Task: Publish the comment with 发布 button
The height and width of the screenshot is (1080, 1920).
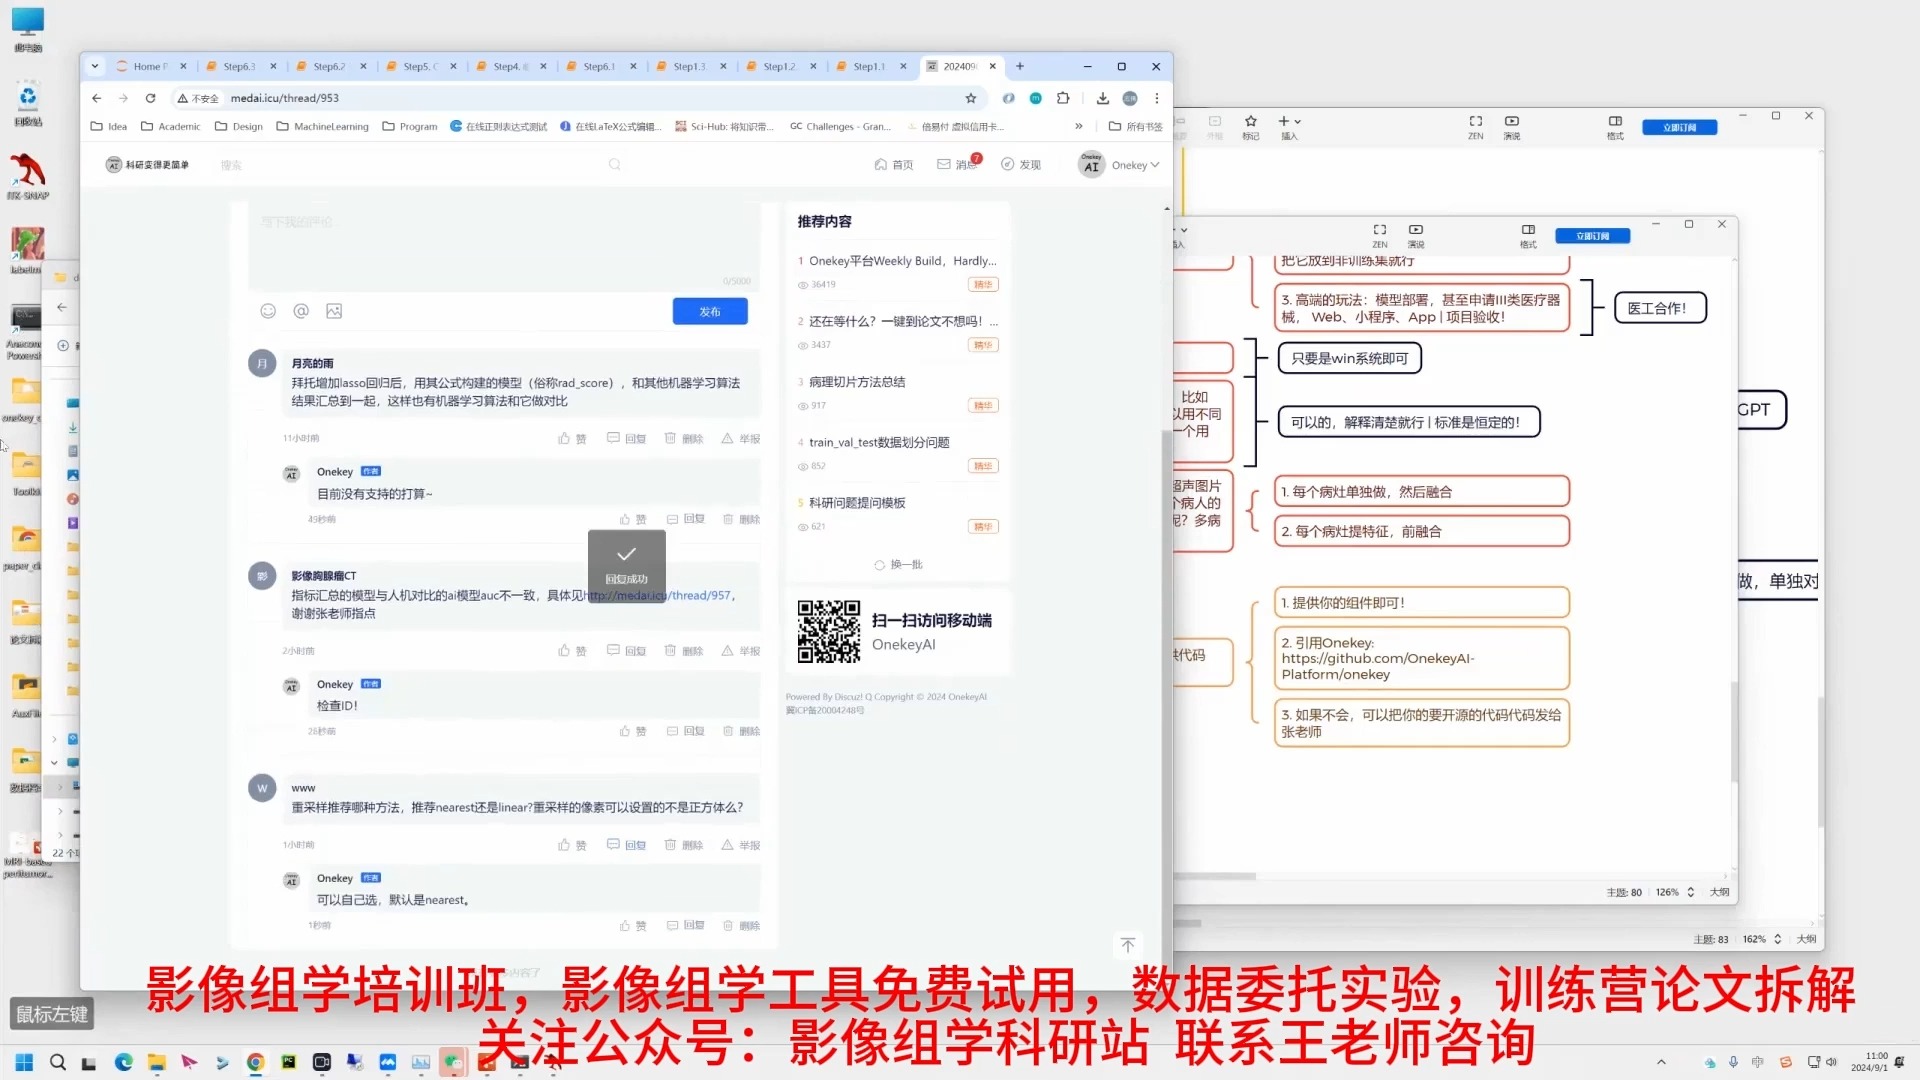Action: (710, 312)
